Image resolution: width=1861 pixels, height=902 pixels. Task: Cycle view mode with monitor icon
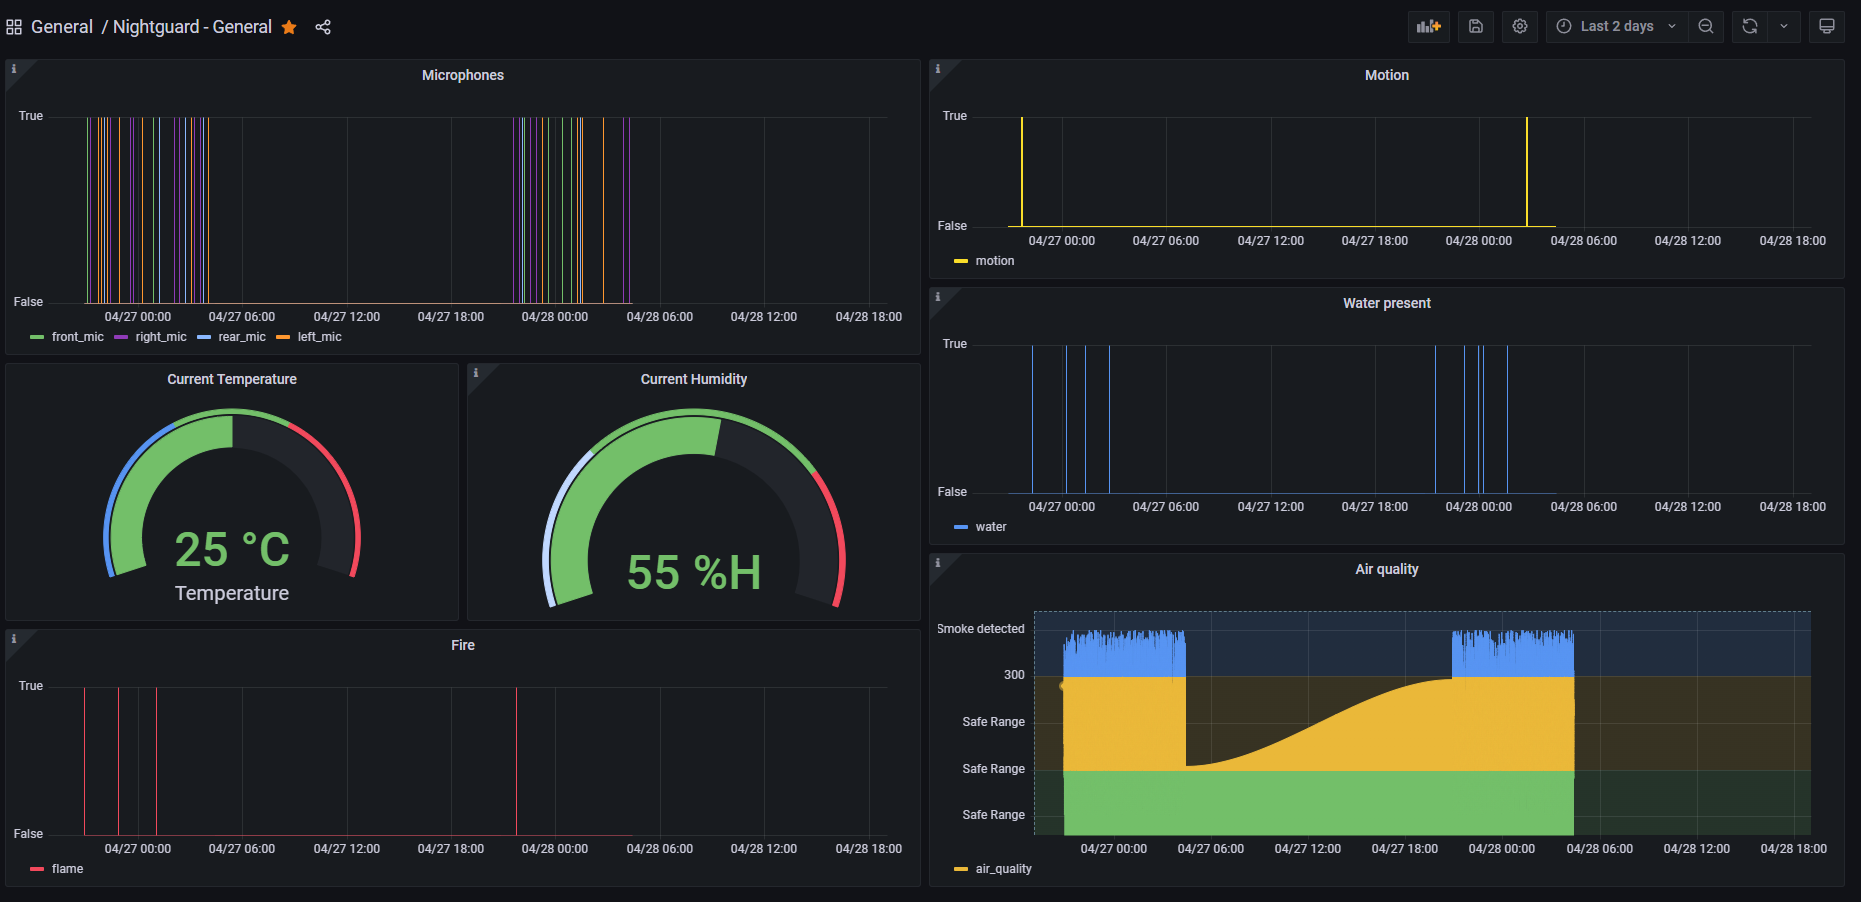click(1827, 27)
